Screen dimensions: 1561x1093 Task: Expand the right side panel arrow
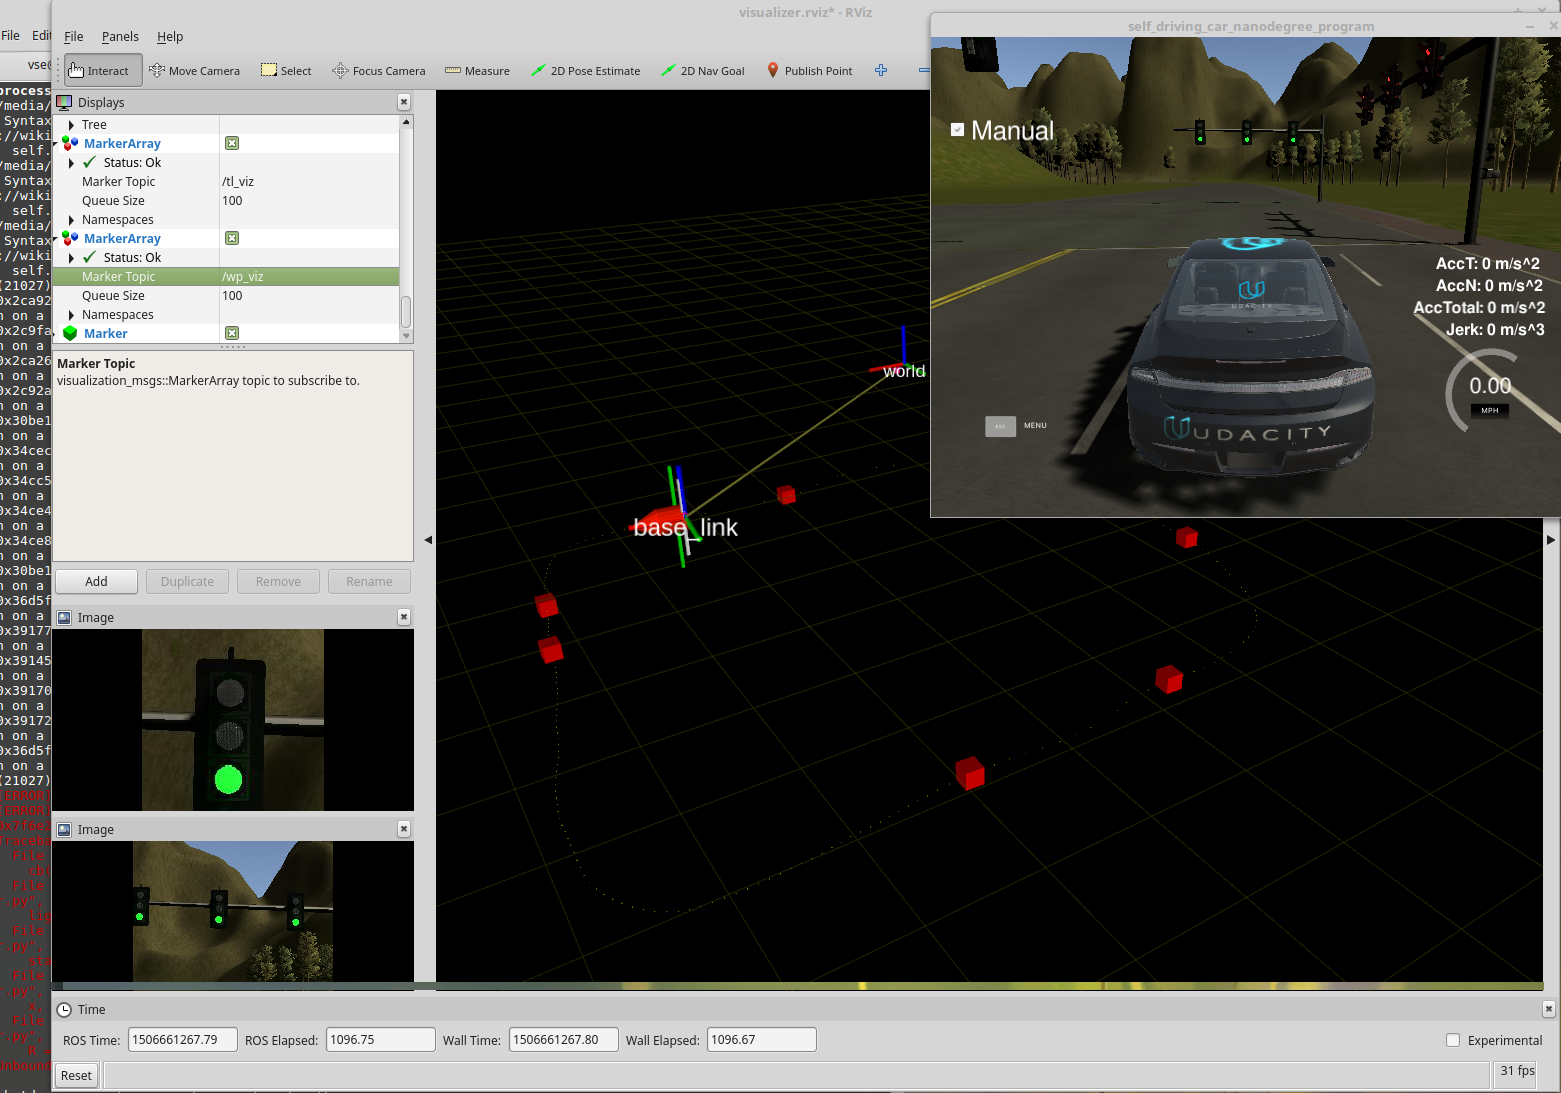click(1551, 540)
